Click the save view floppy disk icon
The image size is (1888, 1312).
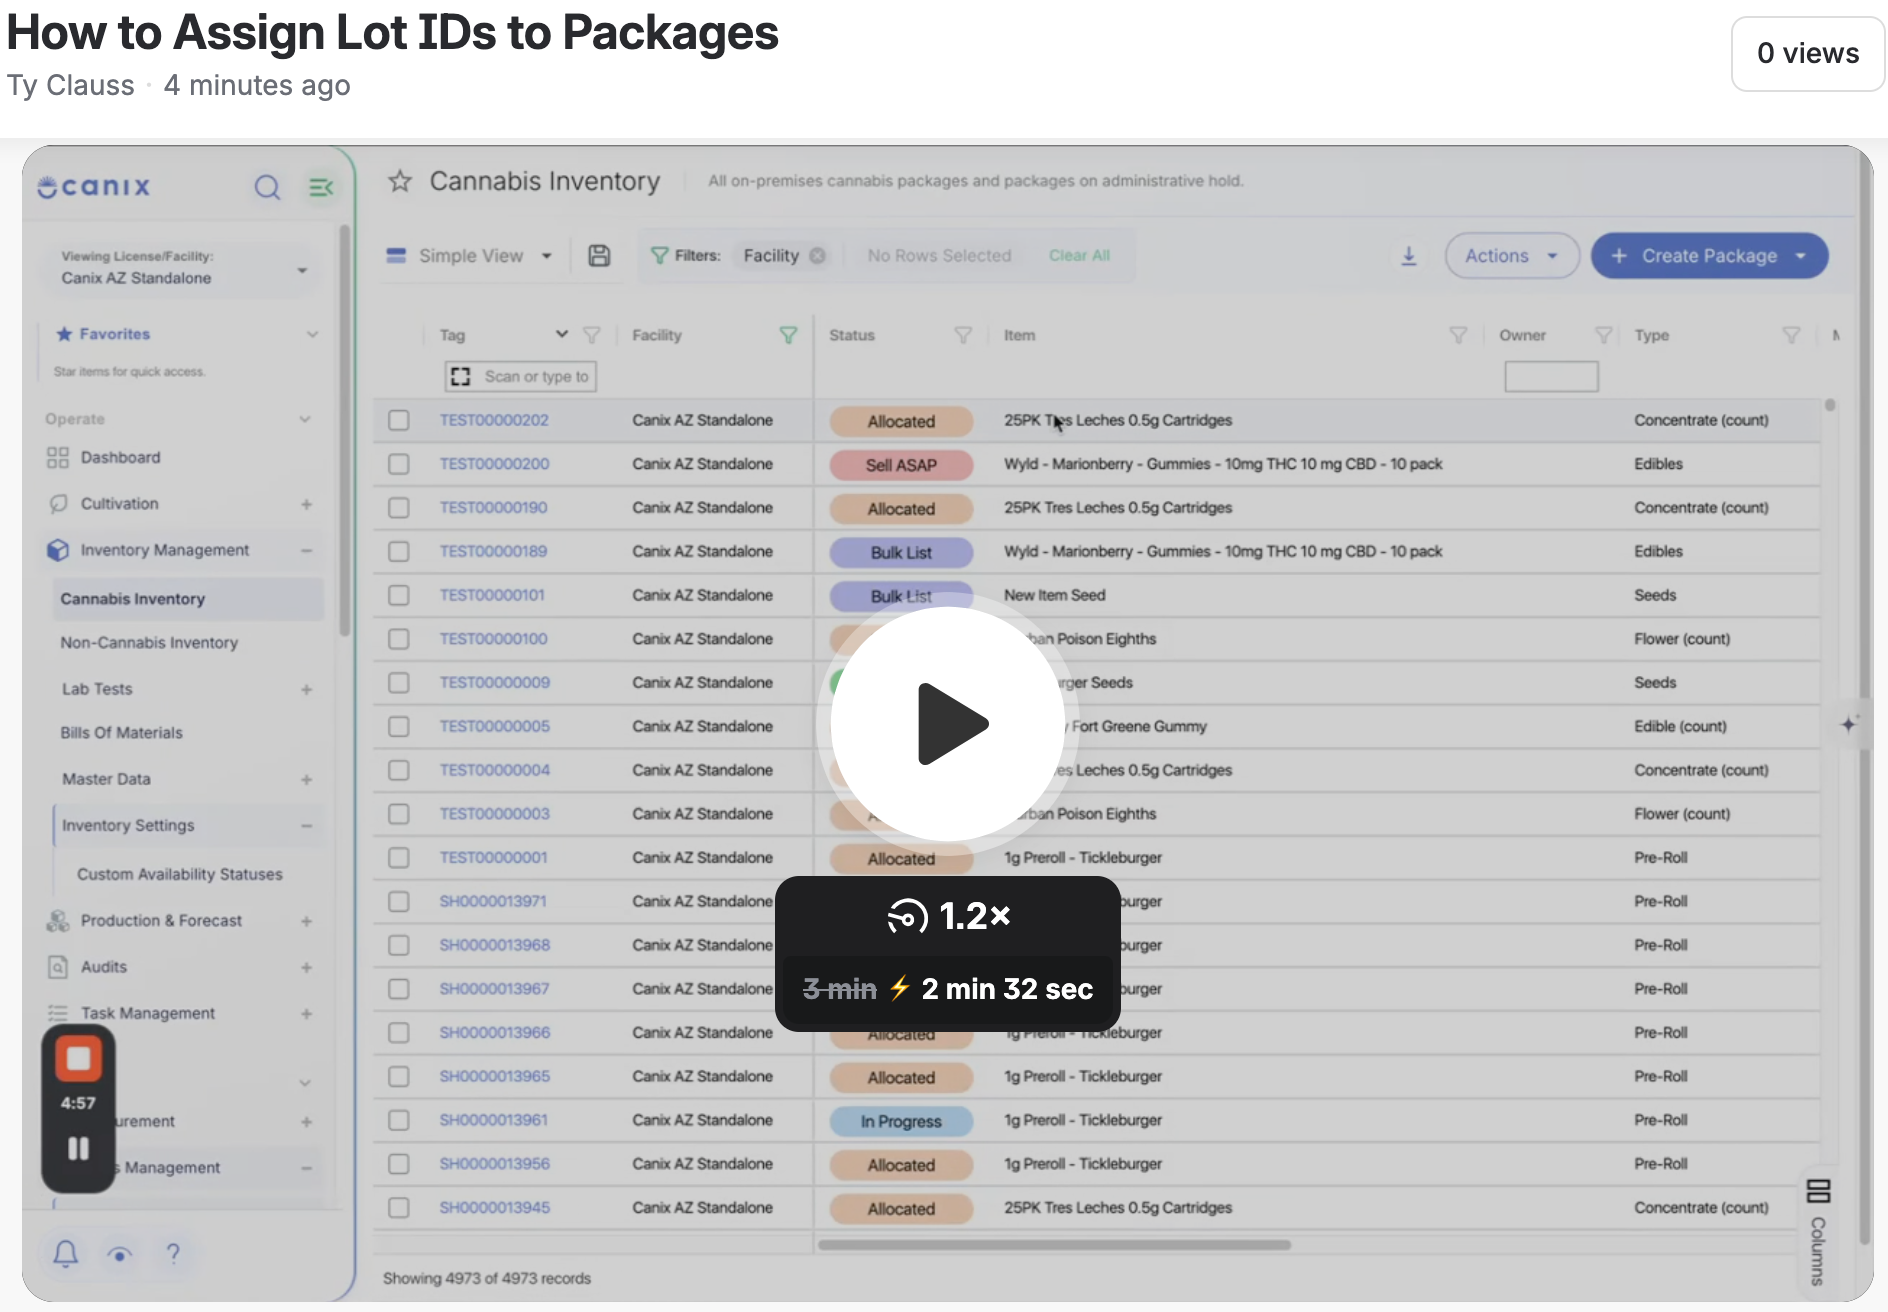599,256
